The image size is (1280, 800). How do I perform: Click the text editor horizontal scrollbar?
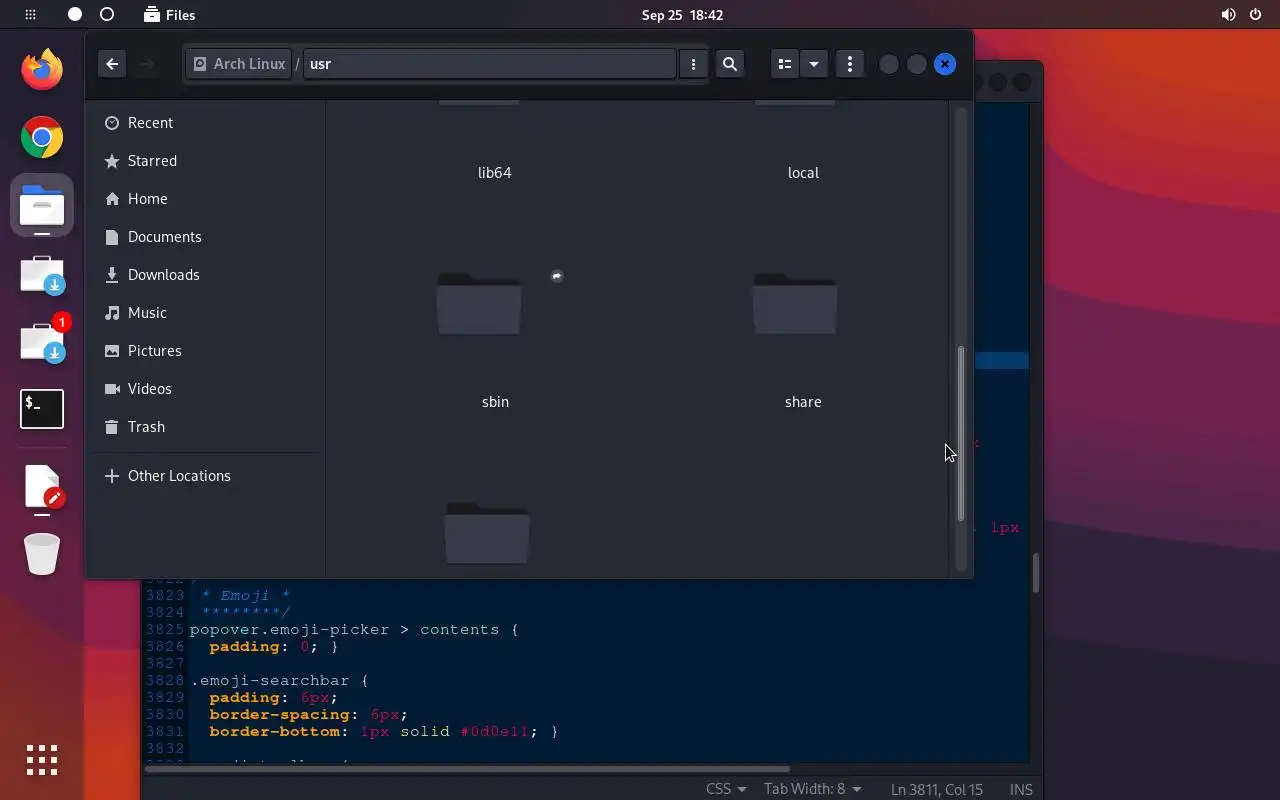[x=468, y=769]
